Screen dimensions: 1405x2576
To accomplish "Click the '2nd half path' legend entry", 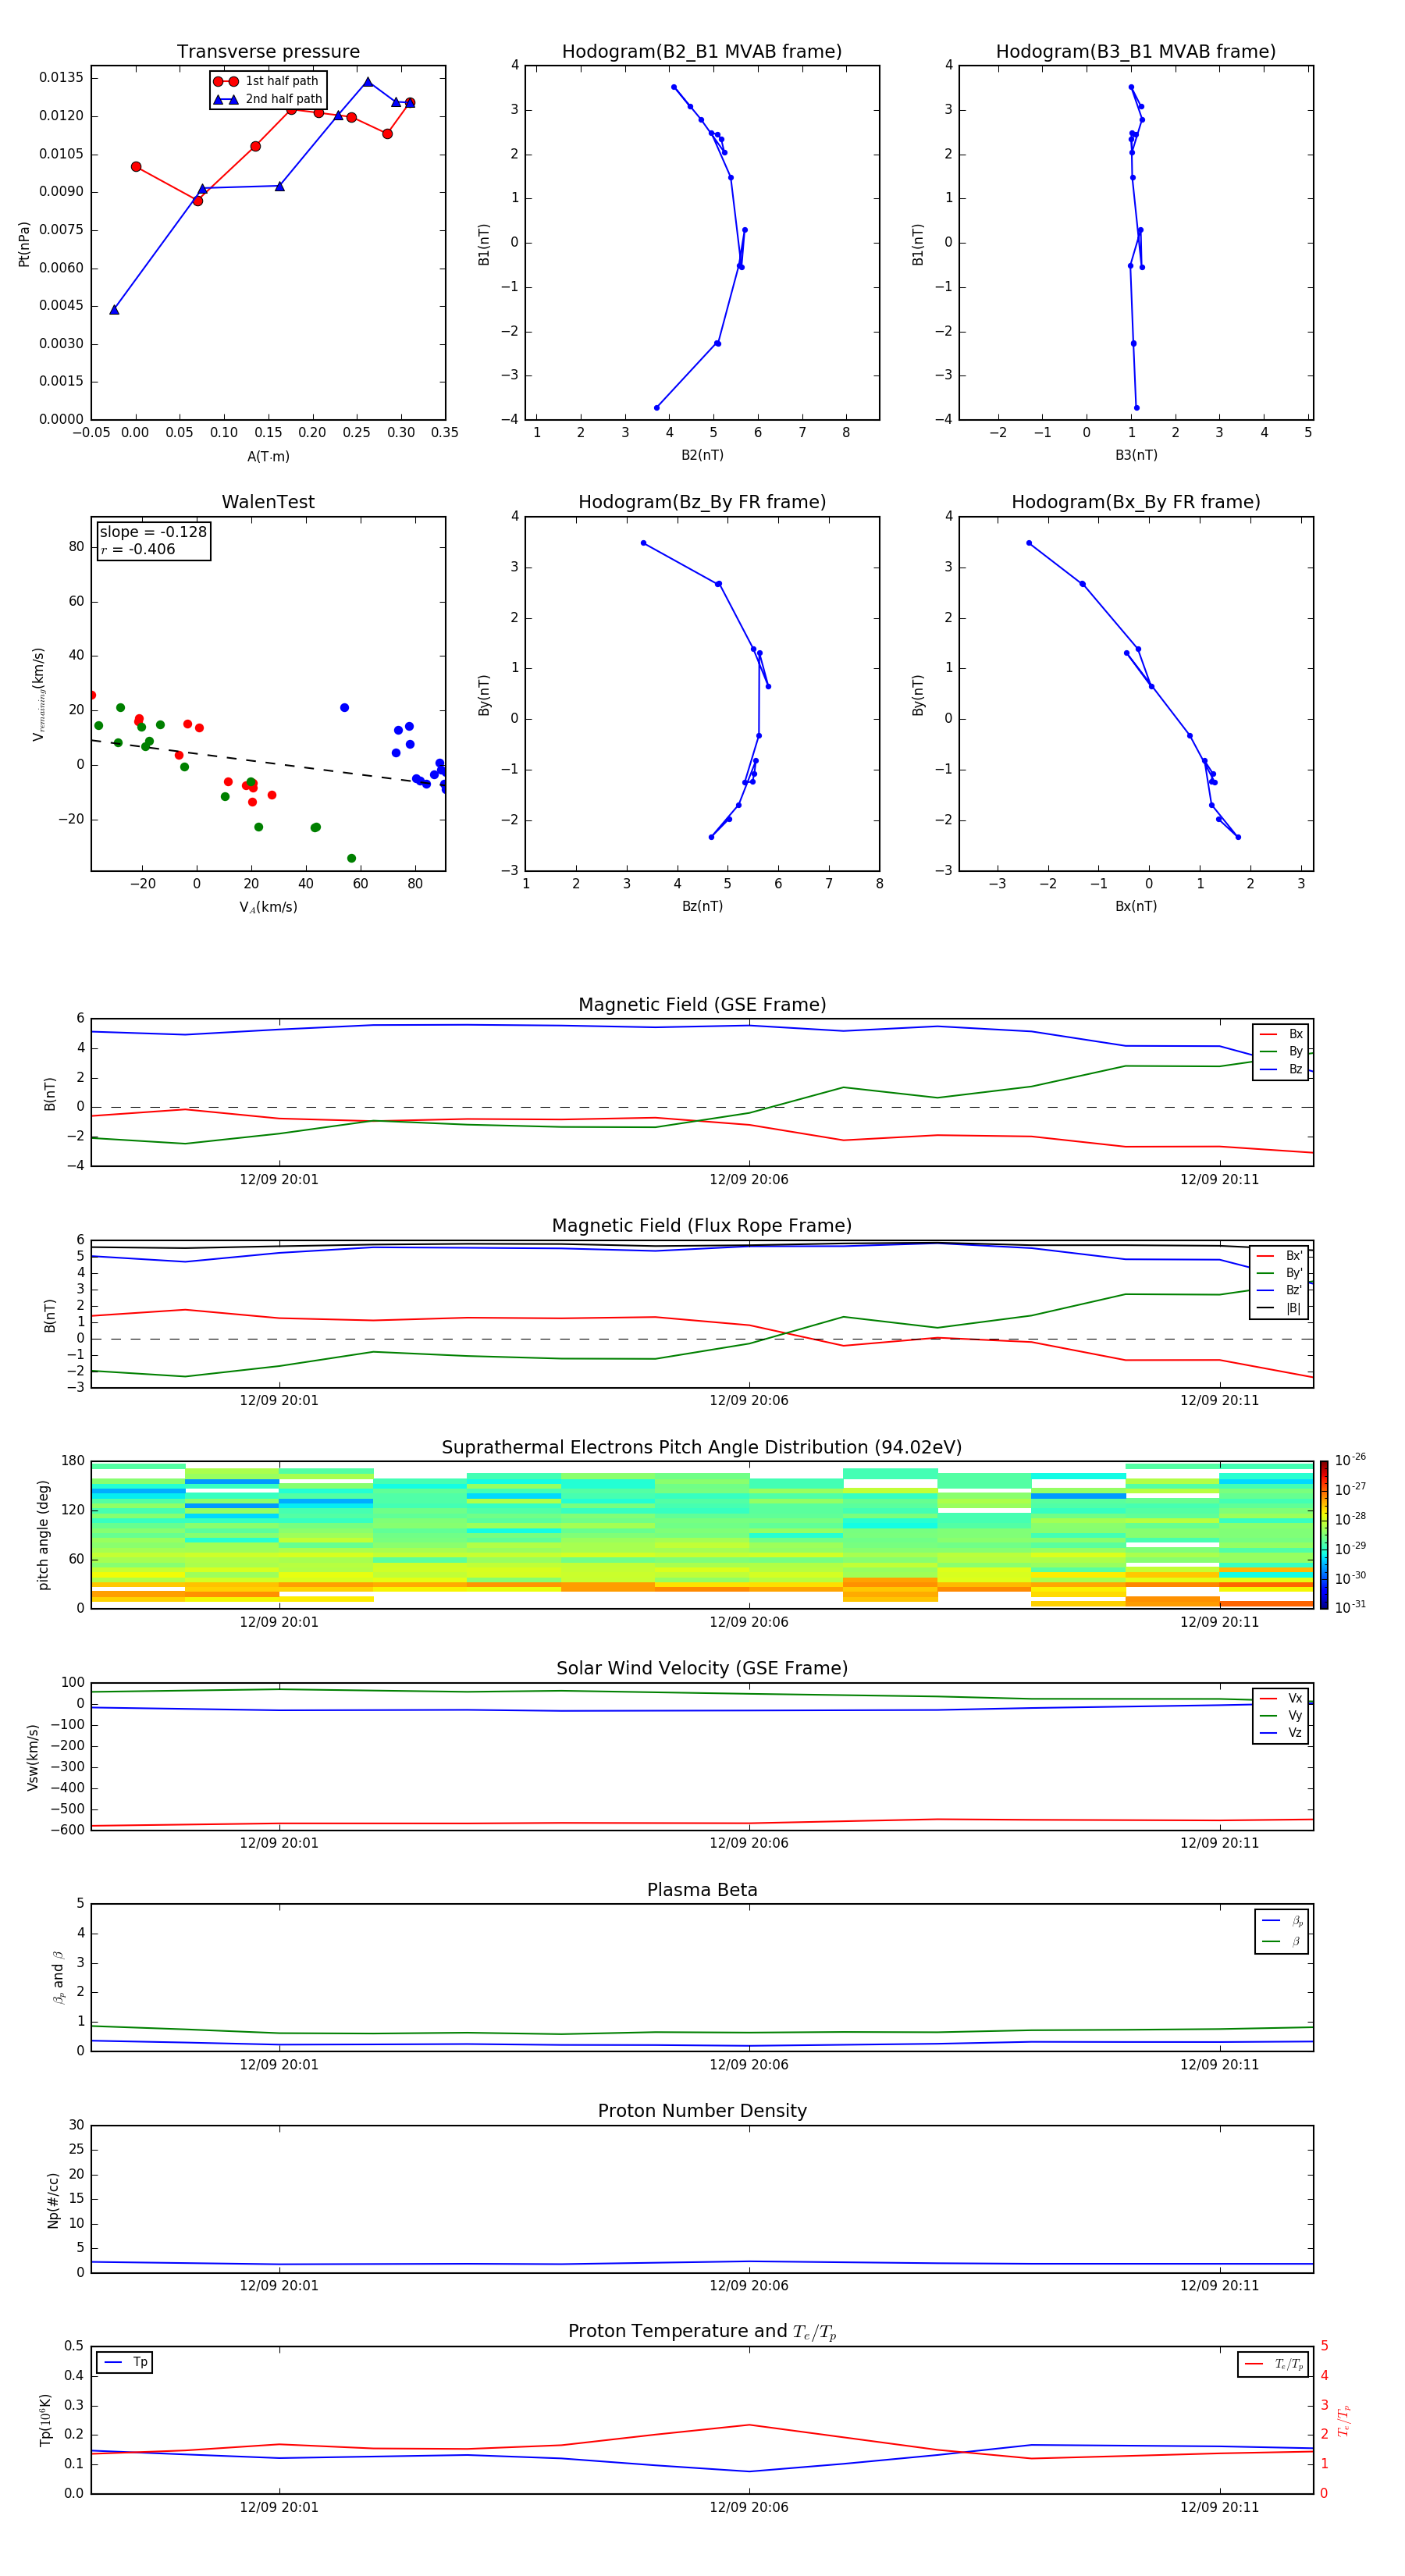I will [x=268, y=99].
